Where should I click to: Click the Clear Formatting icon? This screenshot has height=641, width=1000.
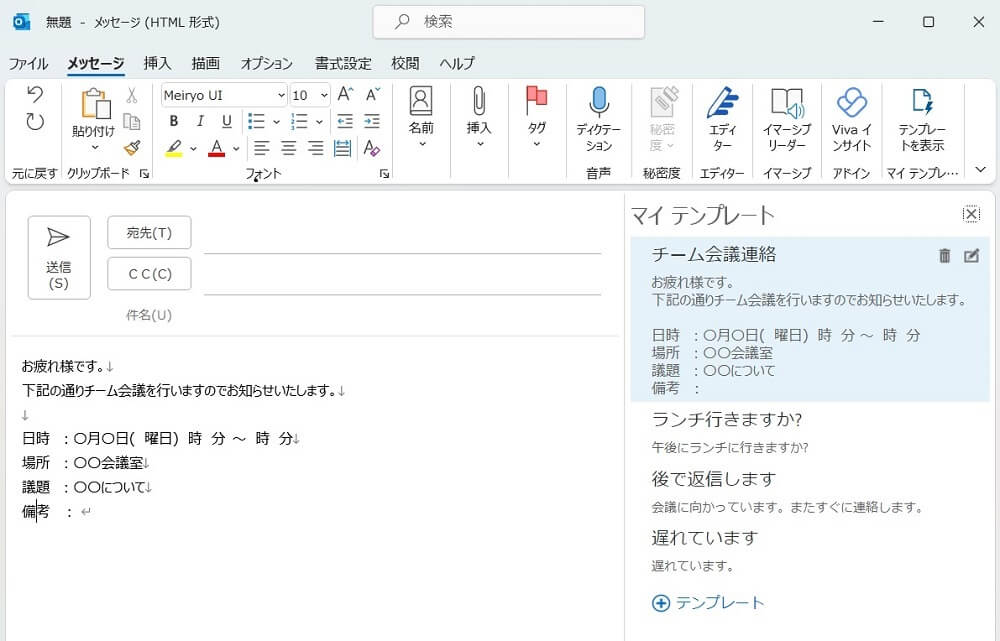372,148
